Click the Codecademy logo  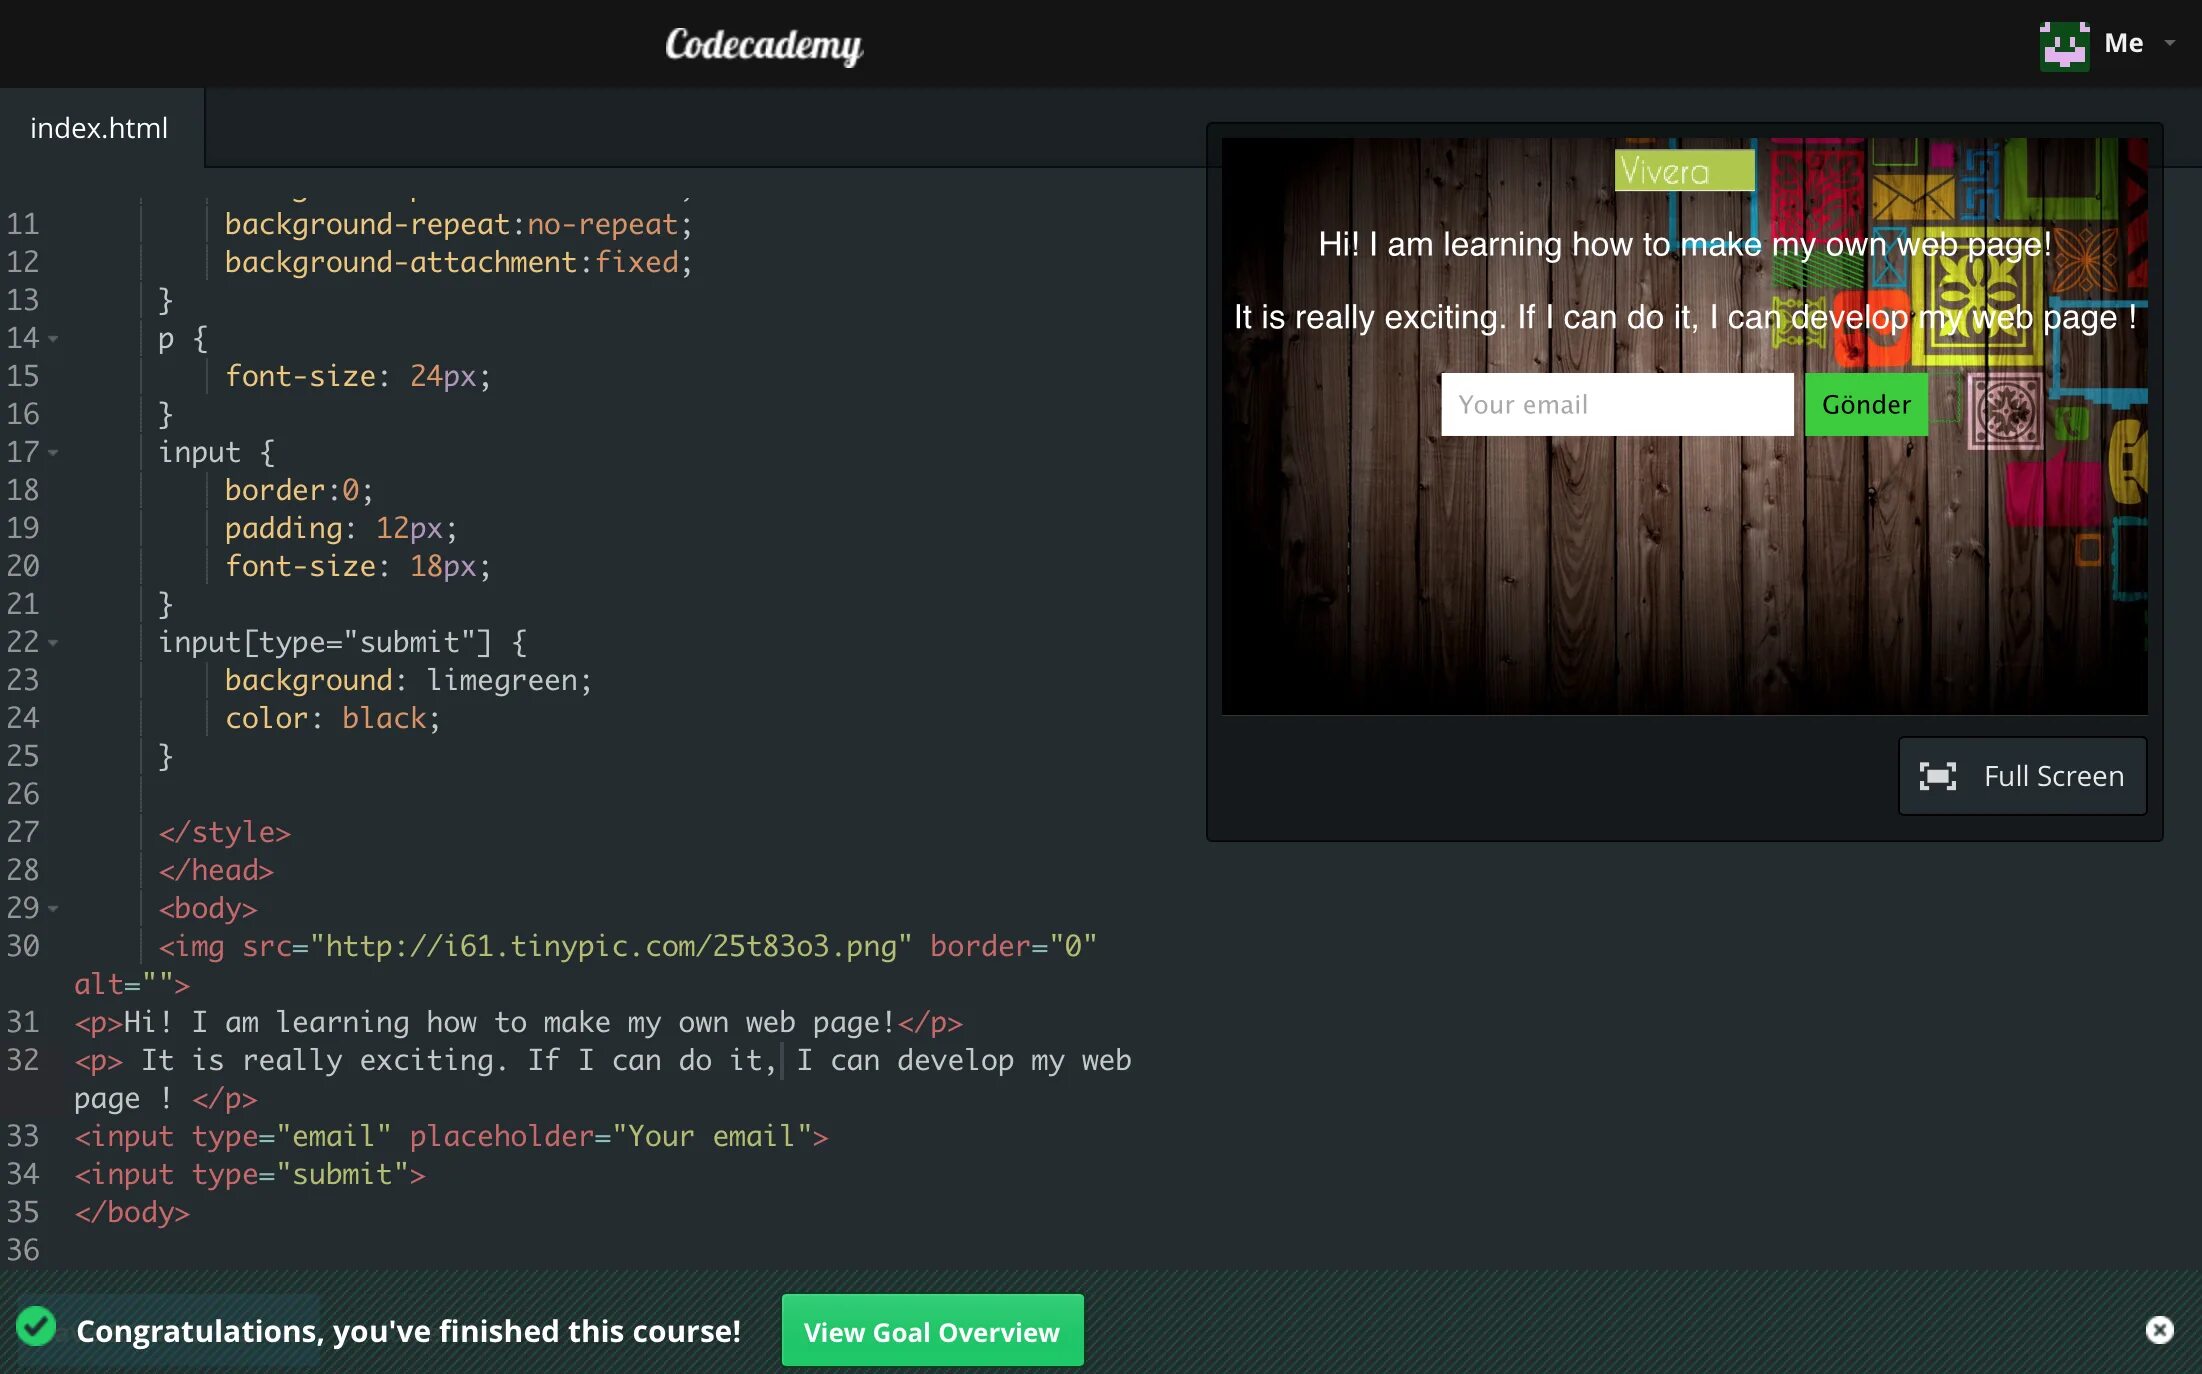tap(764, 44)
